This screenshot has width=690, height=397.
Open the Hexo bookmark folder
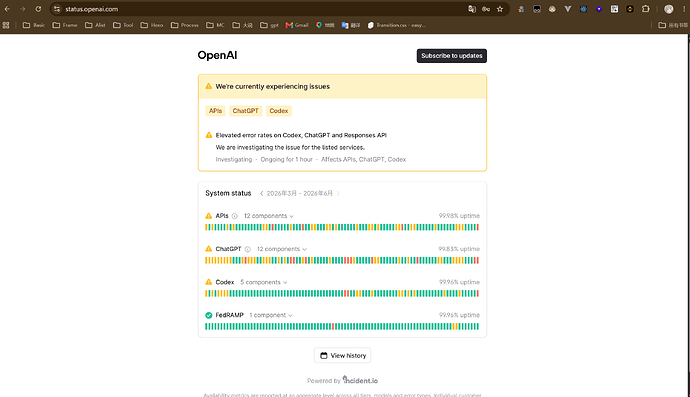tap(152, 25)
